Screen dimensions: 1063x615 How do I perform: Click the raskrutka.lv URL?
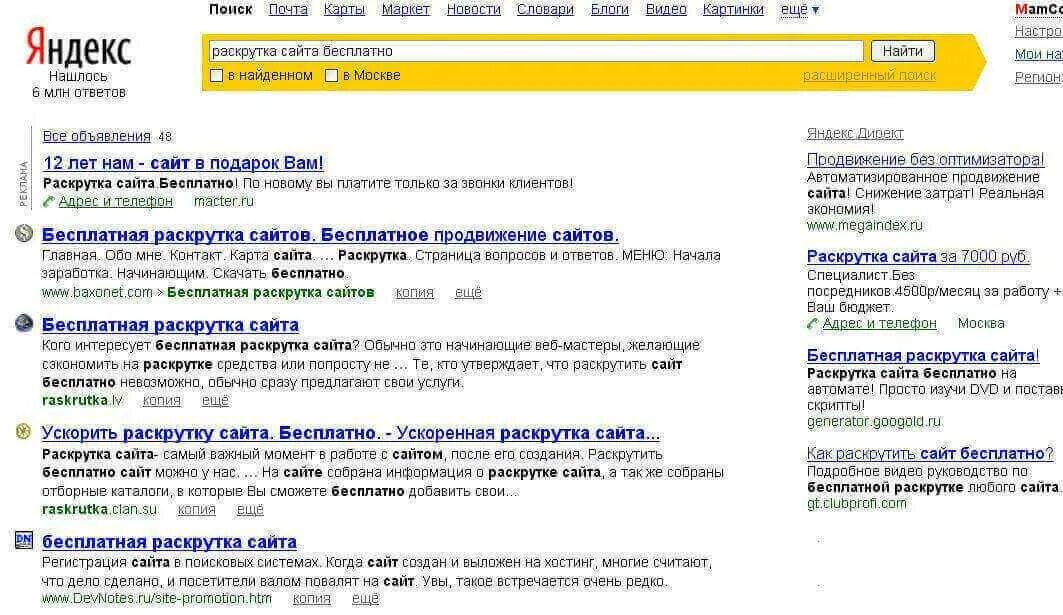click(x=82, y=400)
